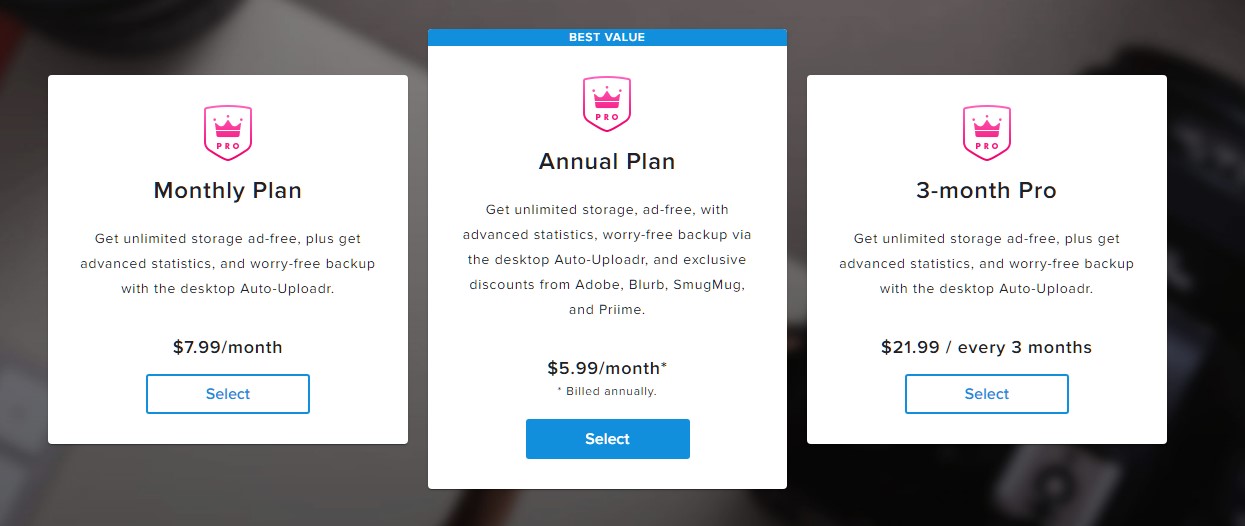The height and width of the screenshot is (526, 1245).
Task: Click the Annual Plan heading
Action: point(607,161)
